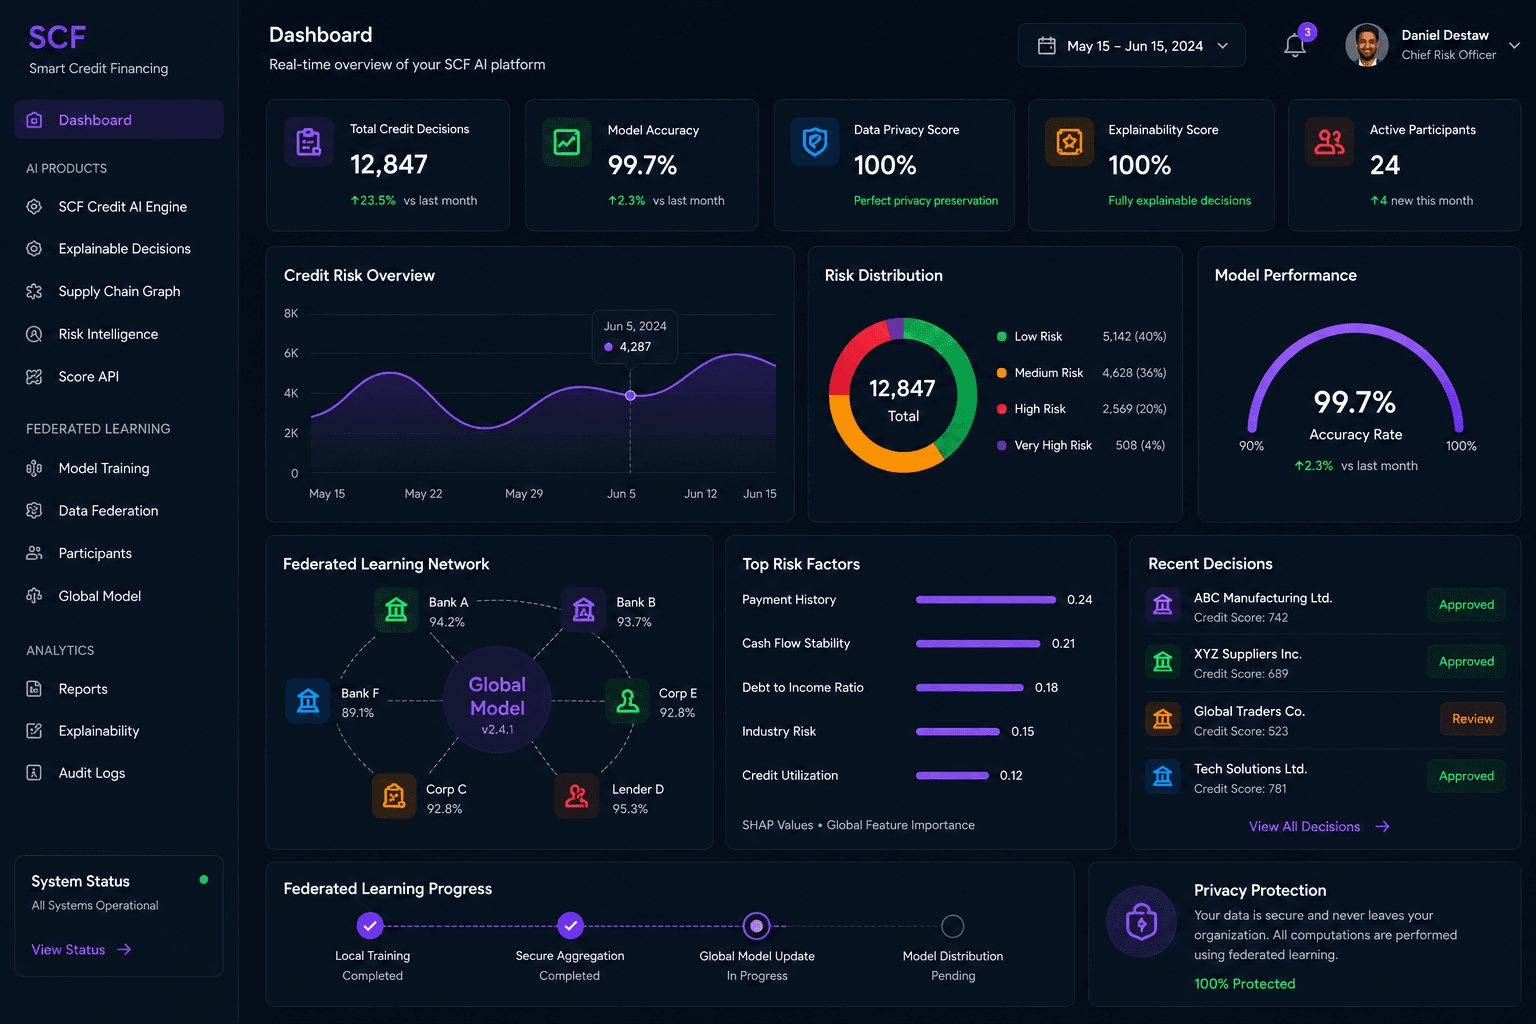1536x1024 pixels.
Task: Click the Very High Risk legend swatch
Action: point(1001,446)
